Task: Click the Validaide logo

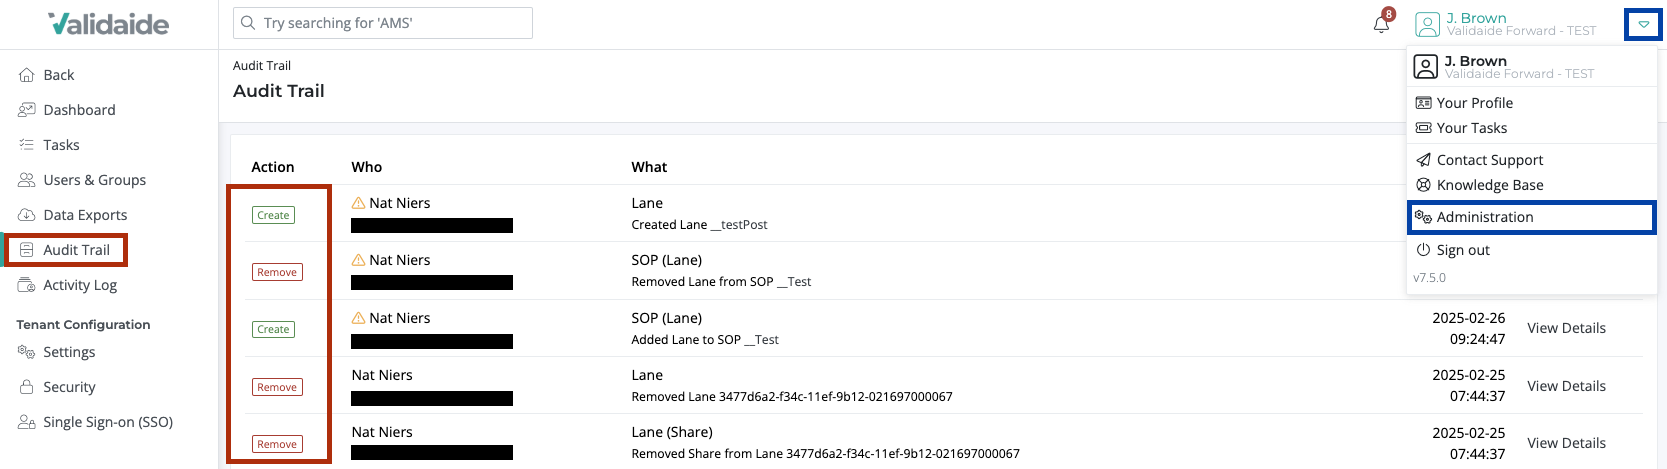Action: (109, 24)
